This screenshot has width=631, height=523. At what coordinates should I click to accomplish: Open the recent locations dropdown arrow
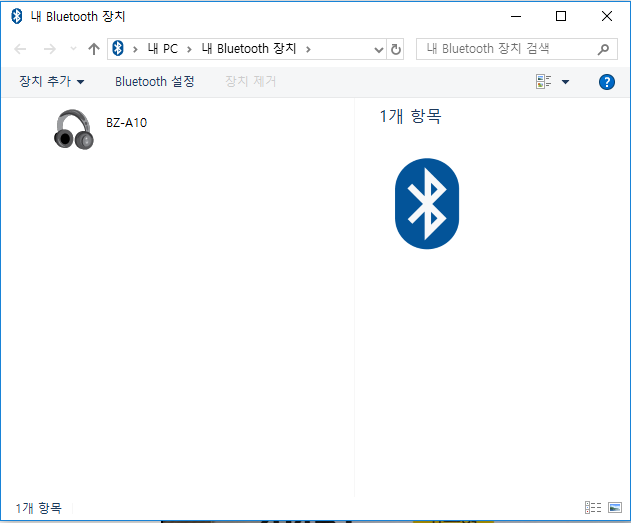73,49
